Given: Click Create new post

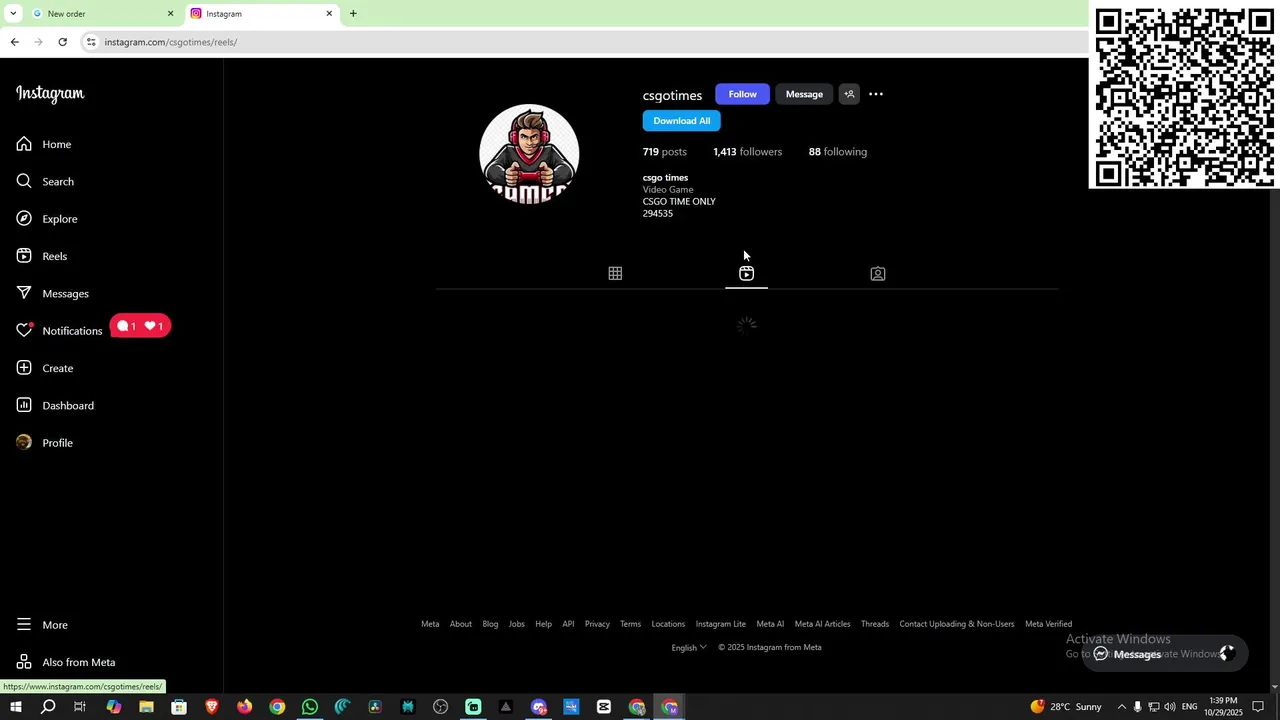Looking at the screenshot, I should (45, 368).
